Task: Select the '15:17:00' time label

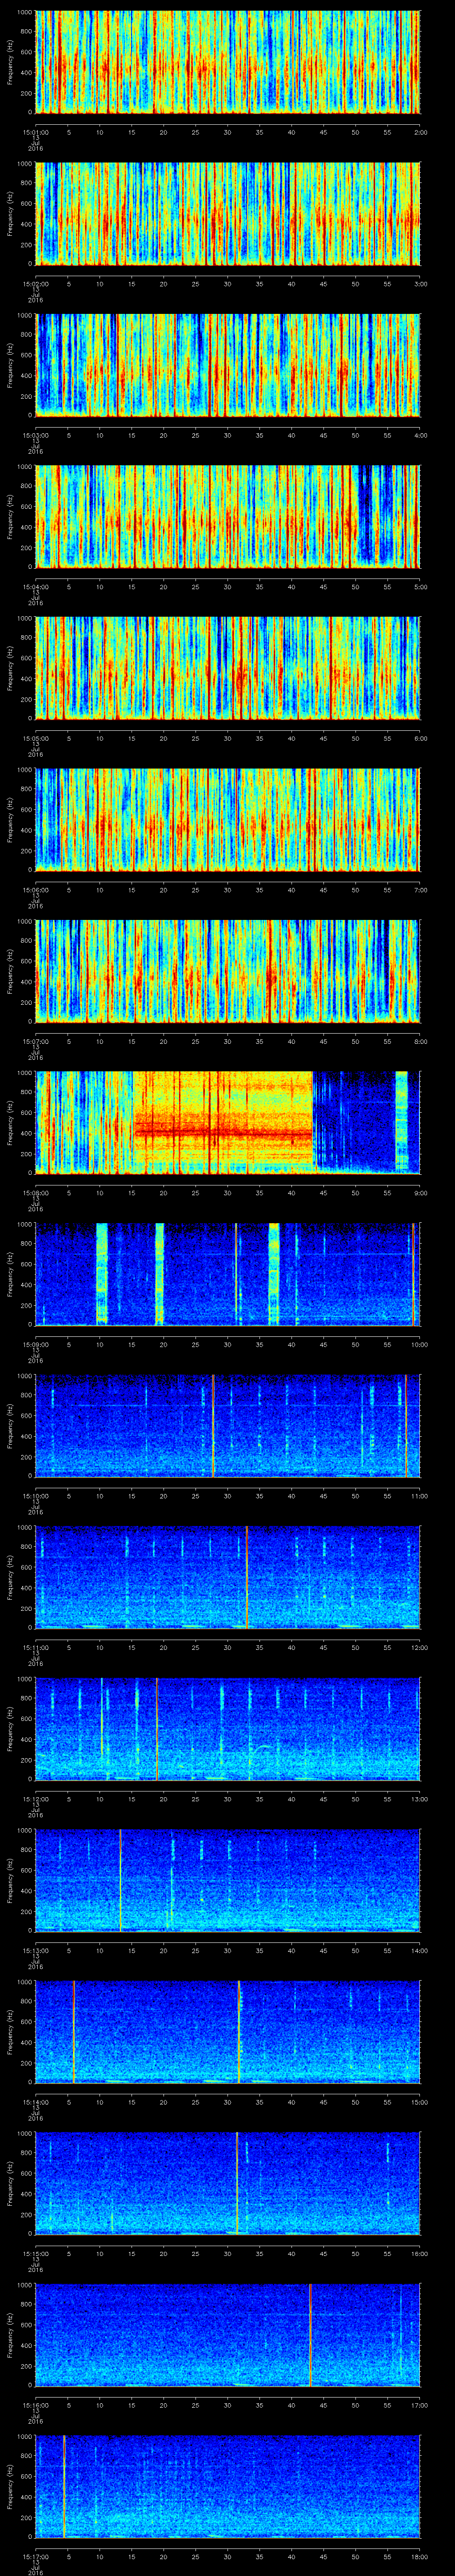Action: (36, 2555)
